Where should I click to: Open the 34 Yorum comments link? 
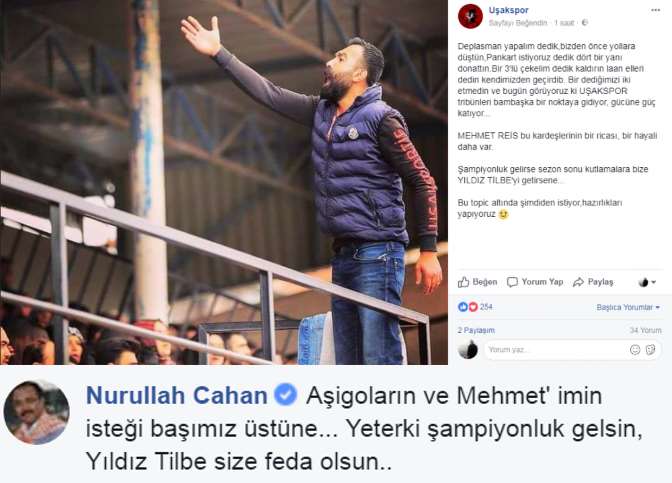point(645,330)
